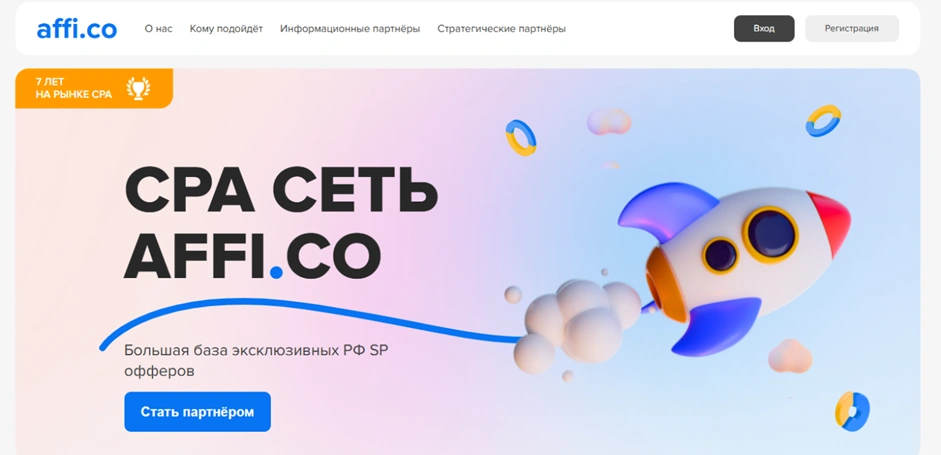
Task: Open the Кому подойдёт section link
Action: (x=226, y=29)
